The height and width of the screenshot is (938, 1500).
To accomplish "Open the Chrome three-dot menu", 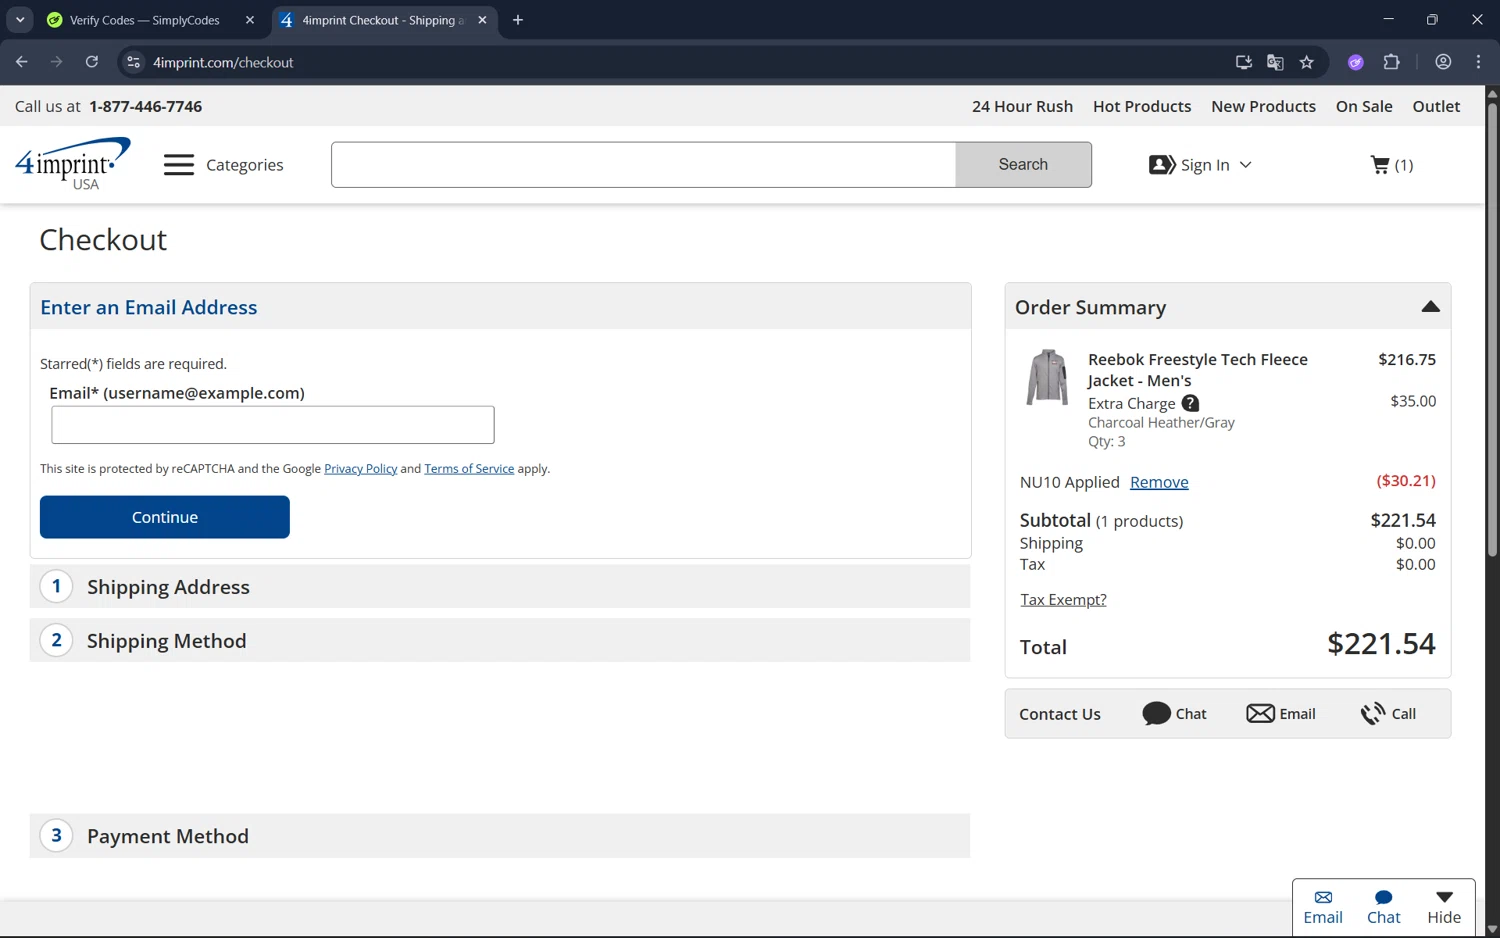I will 1478,62.
